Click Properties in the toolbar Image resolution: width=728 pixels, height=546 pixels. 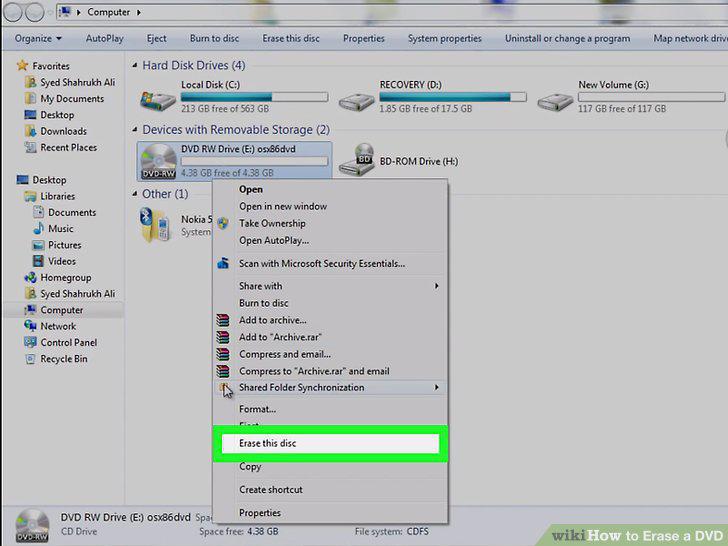pos(364,39)
